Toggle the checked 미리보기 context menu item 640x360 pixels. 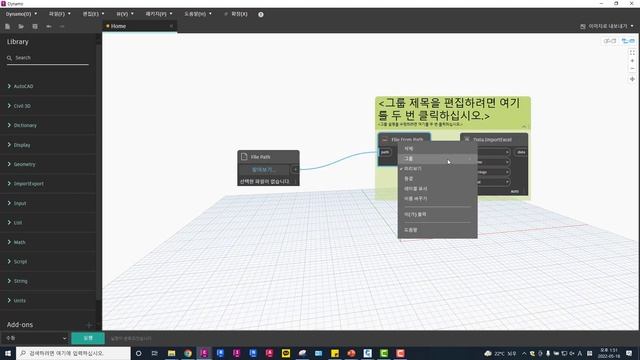[437, 169]
